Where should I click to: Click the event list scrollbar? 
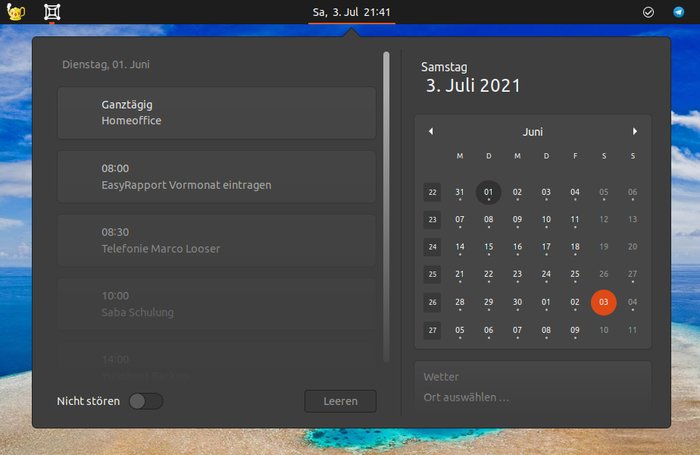coord(386,206)
